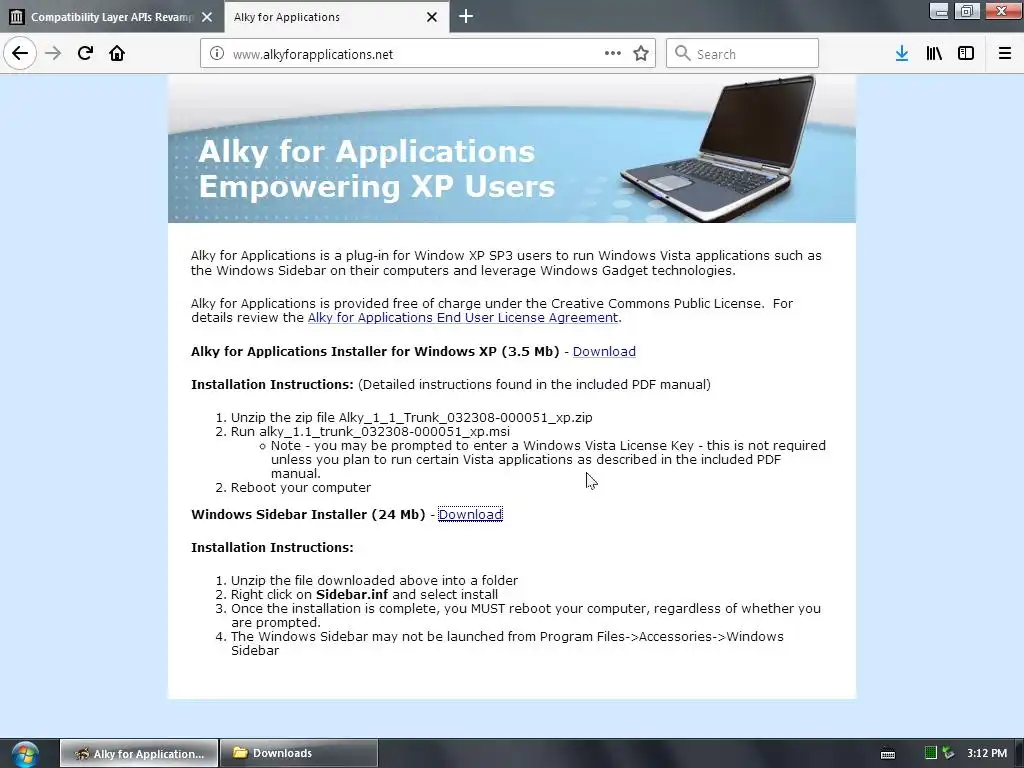The image size is (1024, 768).
Task: Go back to the previous page
Action: click(x=20, y=54)
